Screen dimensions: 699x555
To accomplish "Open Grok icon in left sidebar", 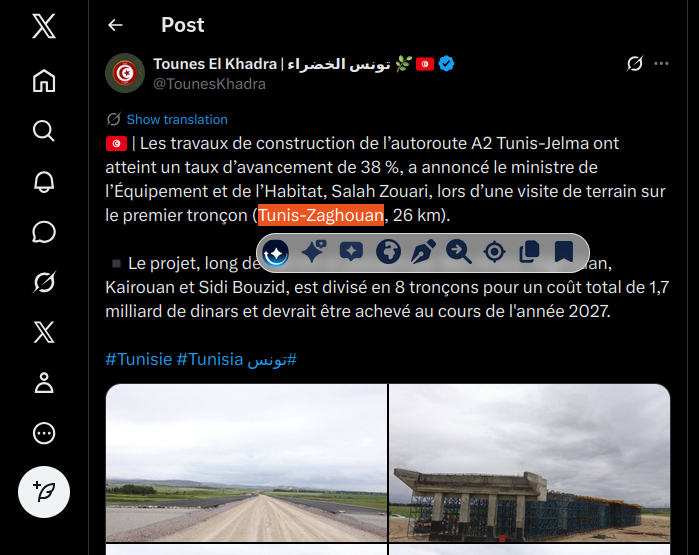I will click(44, 282).
